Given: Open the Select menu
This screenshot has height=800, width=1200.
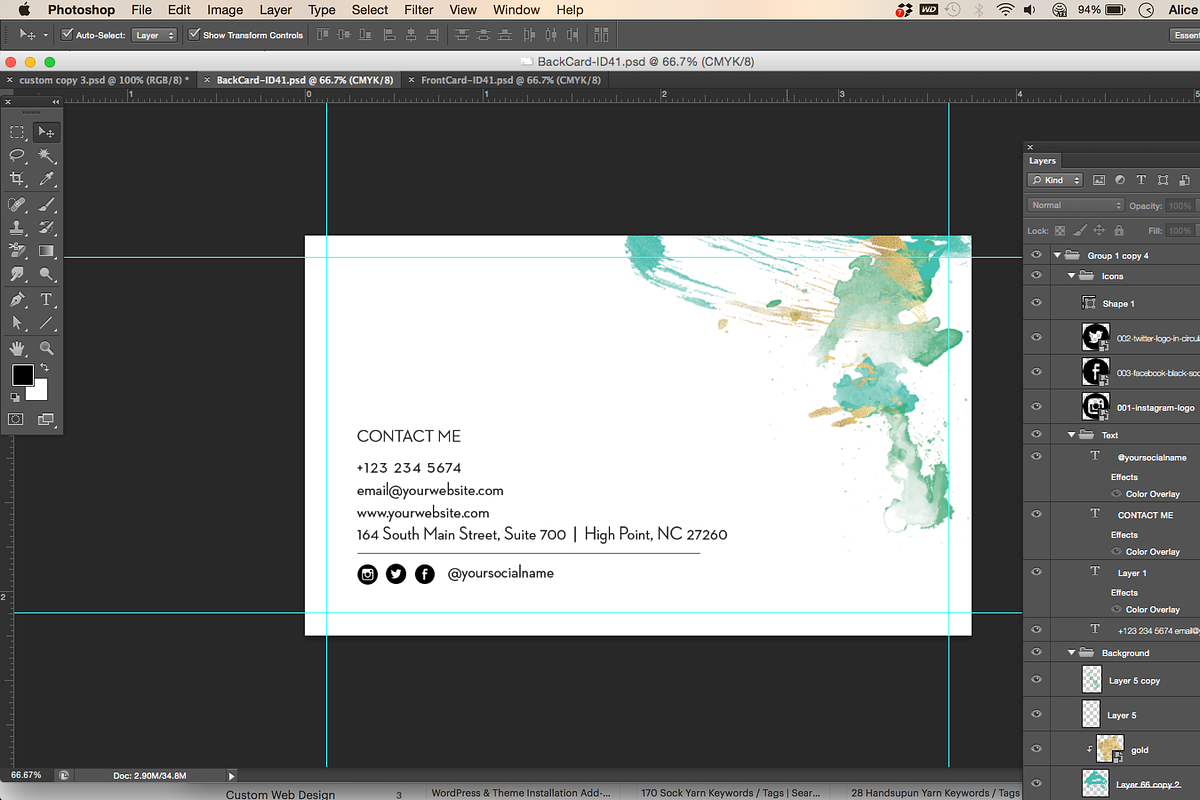Looking at the screenshot, I should pos(370,10).
